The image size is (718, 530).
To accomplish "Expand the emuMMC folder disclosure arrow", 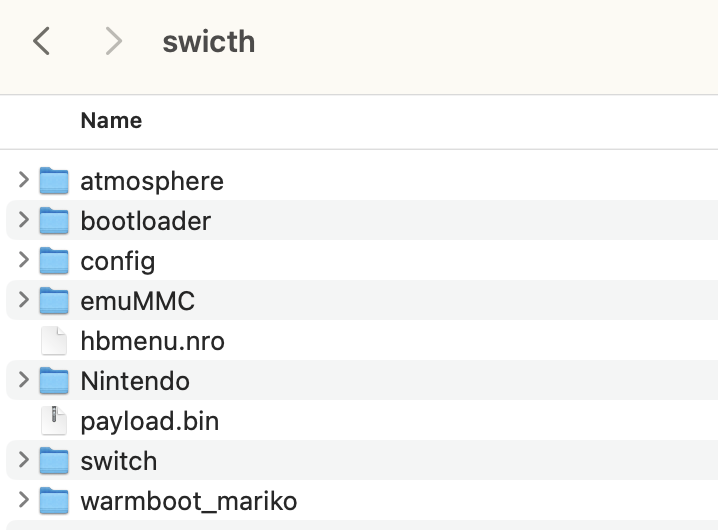I will (x=24, y=300).
